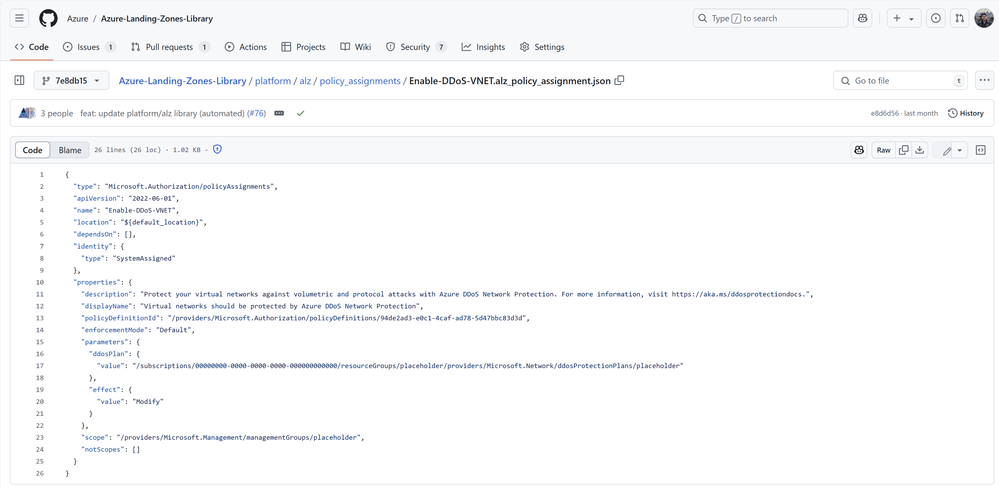Open the Raw file view
Viewport: 999px width, 487px height.
point(883,150)
